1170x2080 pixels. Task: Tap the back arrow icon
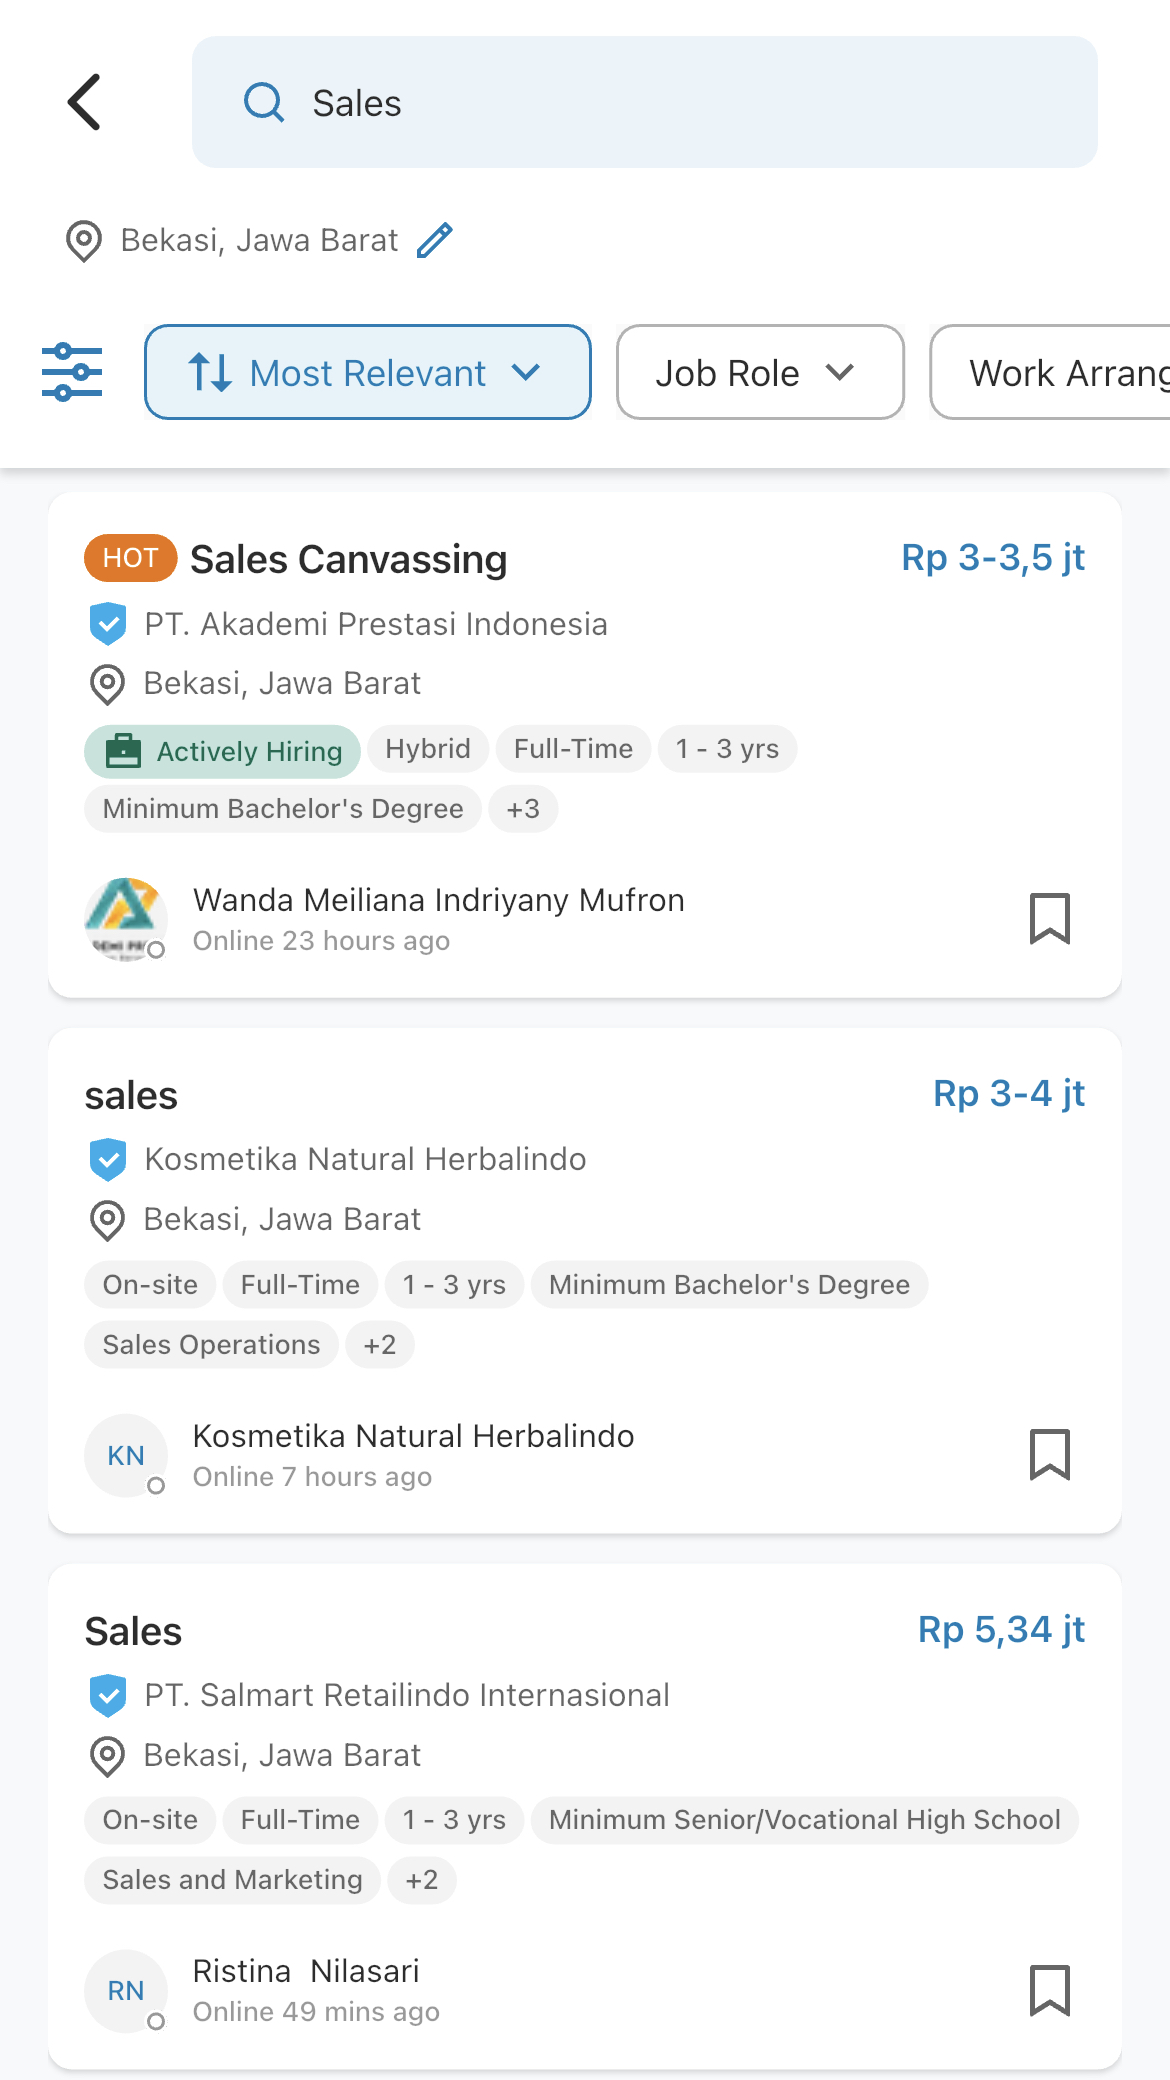[x=85, y=102]
